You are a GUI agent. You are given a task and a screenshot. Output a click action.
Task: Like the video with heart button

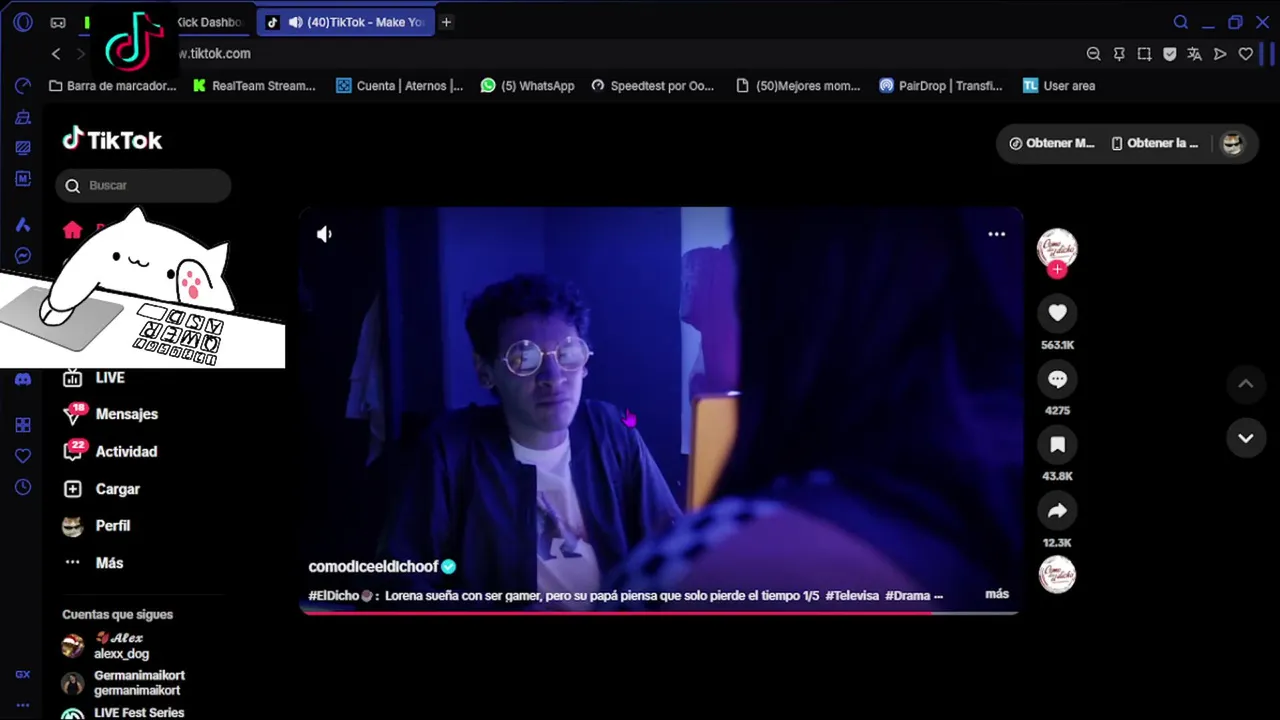click(1057, 313)
